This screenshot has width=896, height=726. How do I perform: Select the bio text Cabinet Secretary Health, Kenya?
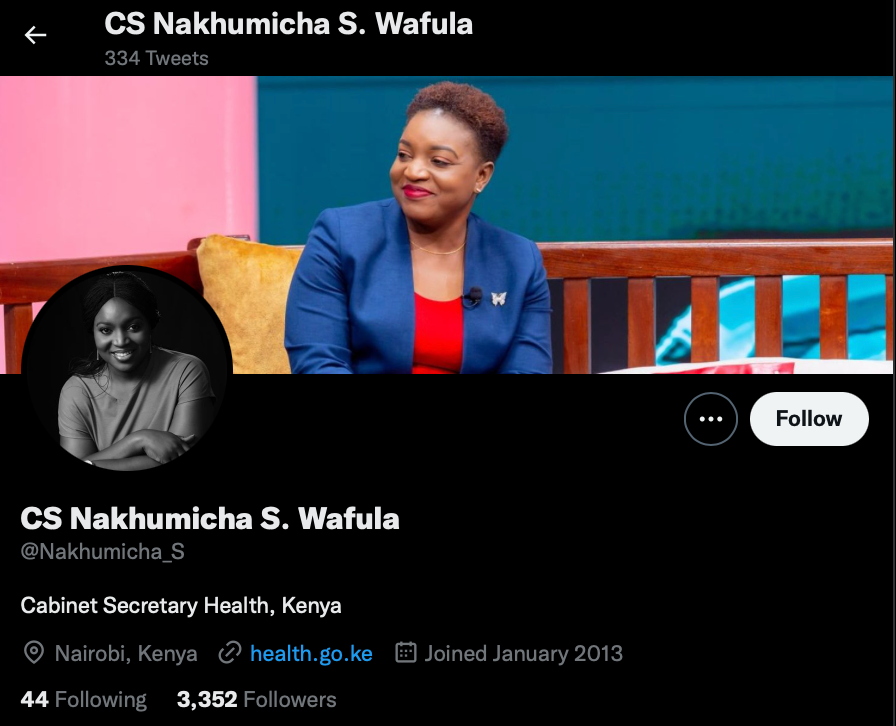click(181, 605)
